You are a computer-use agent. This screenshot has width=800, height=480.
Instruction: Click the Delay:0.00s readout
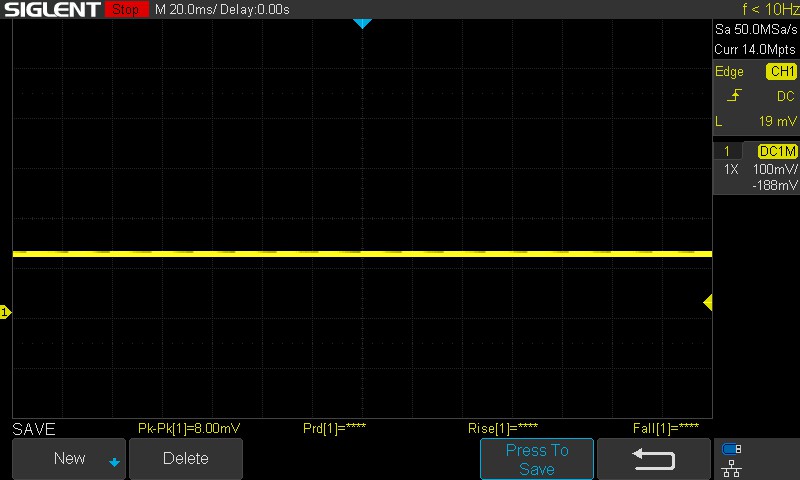click(255, 10)
